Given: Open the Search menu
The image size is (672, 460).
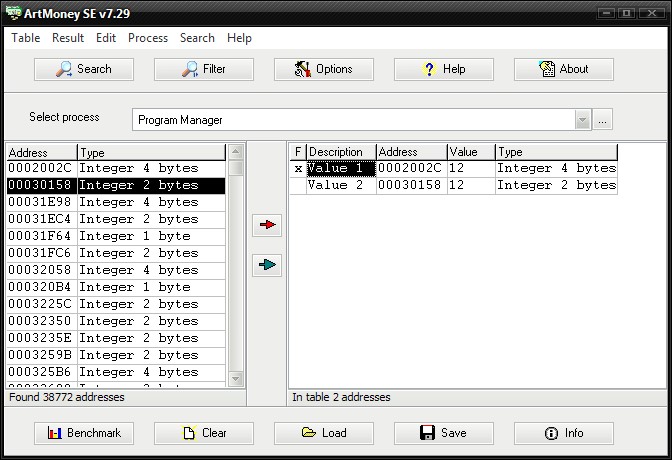Looking at the screenshot, I should pos(197,38).
